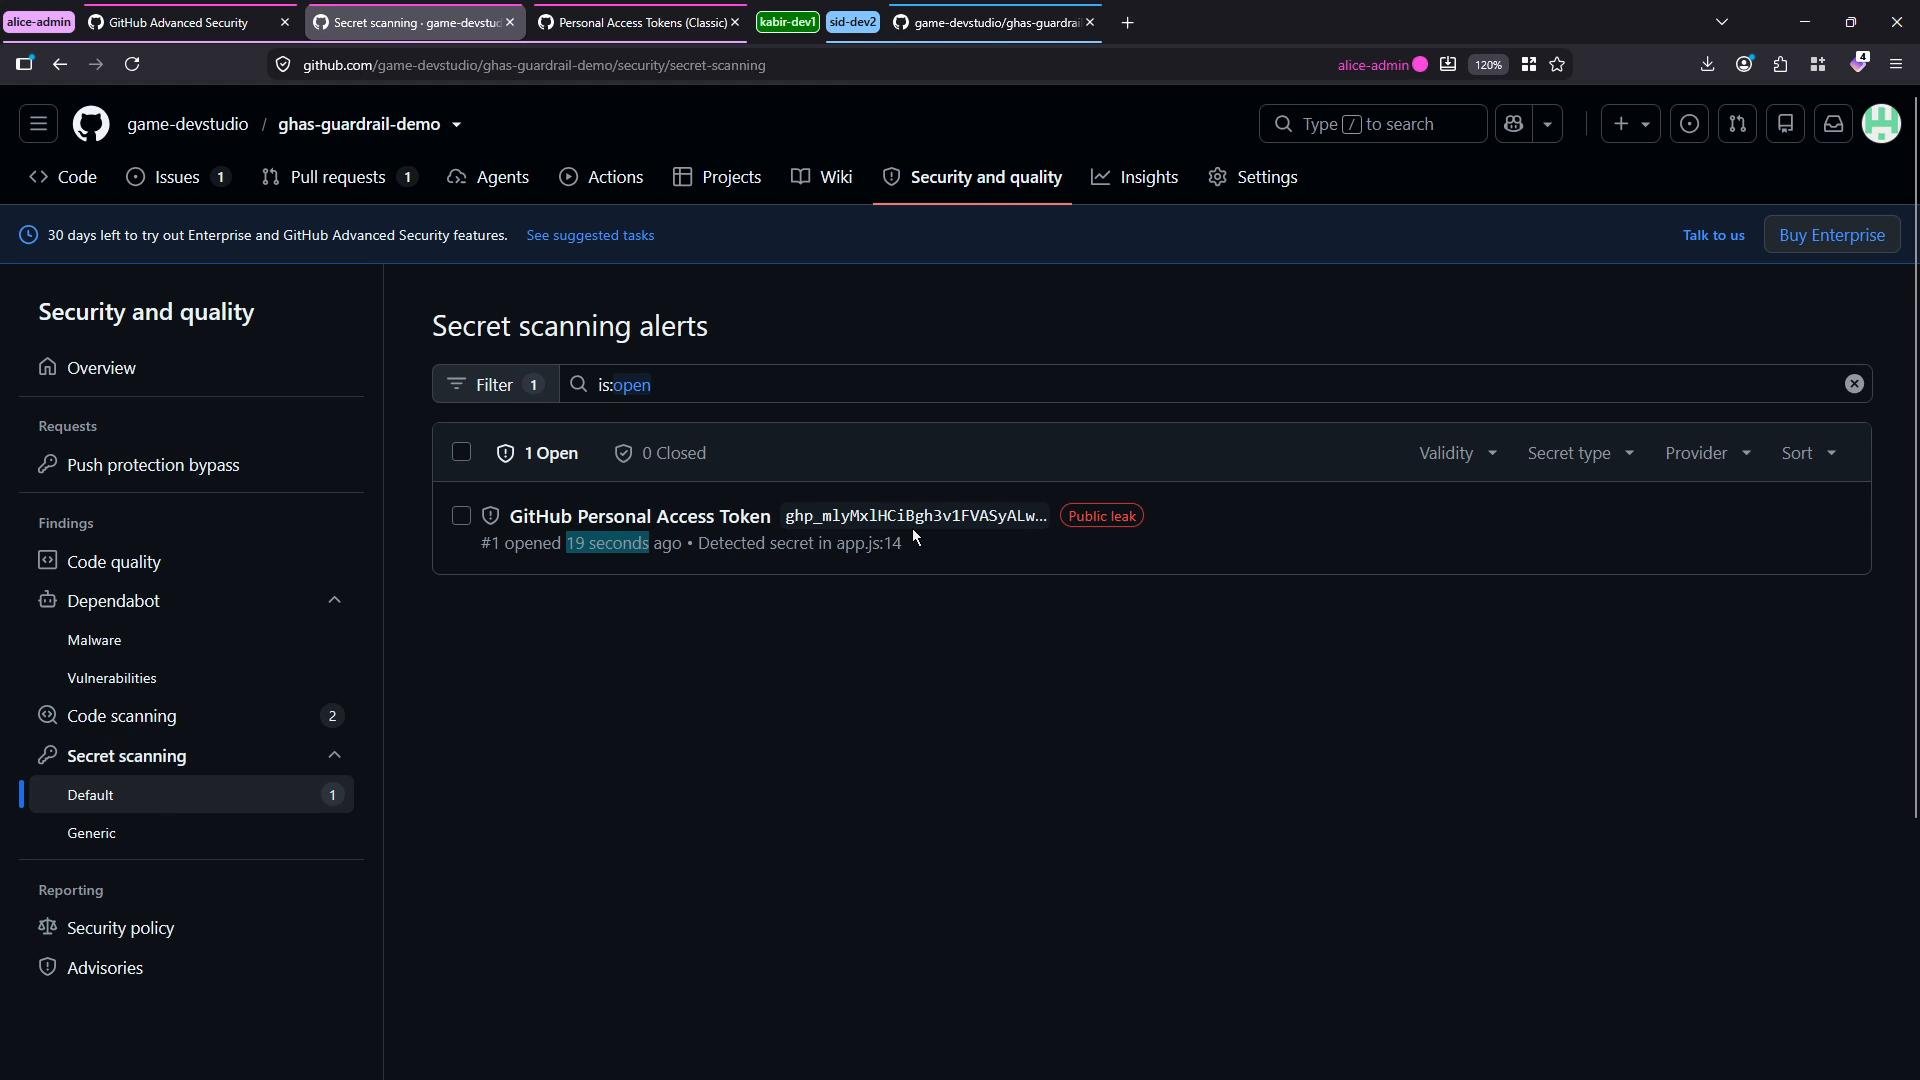This screenshot has width=1920, height=1080.
Task: Click the Buy Enterprise button
Action: 1832,235
